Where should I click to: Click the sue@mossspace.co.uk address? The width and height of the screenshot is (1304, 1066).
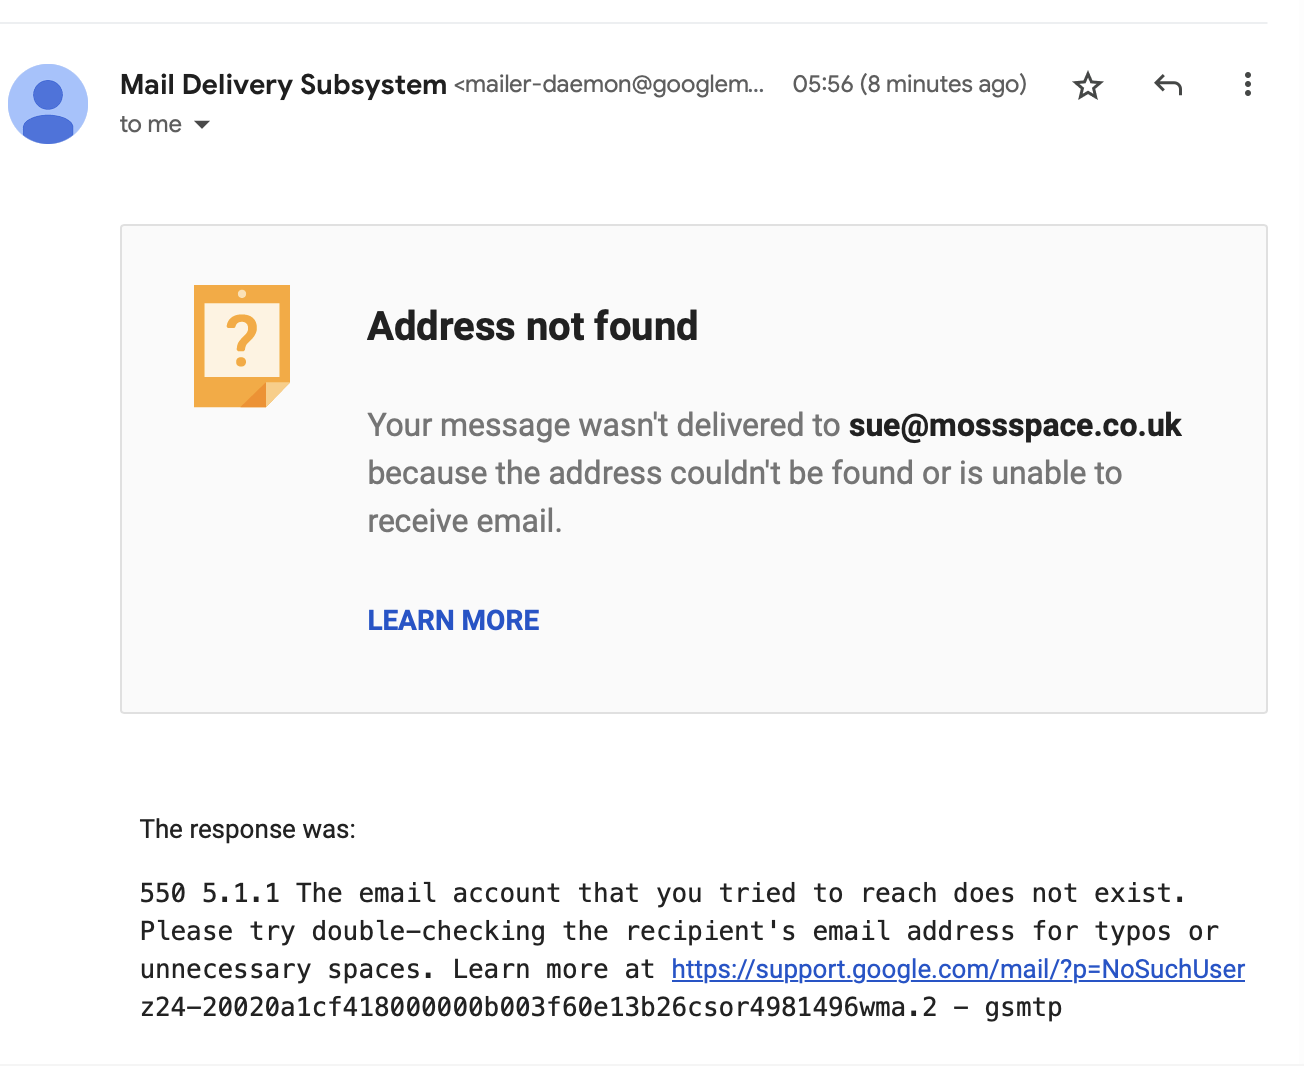click(x=1014, y=425)
